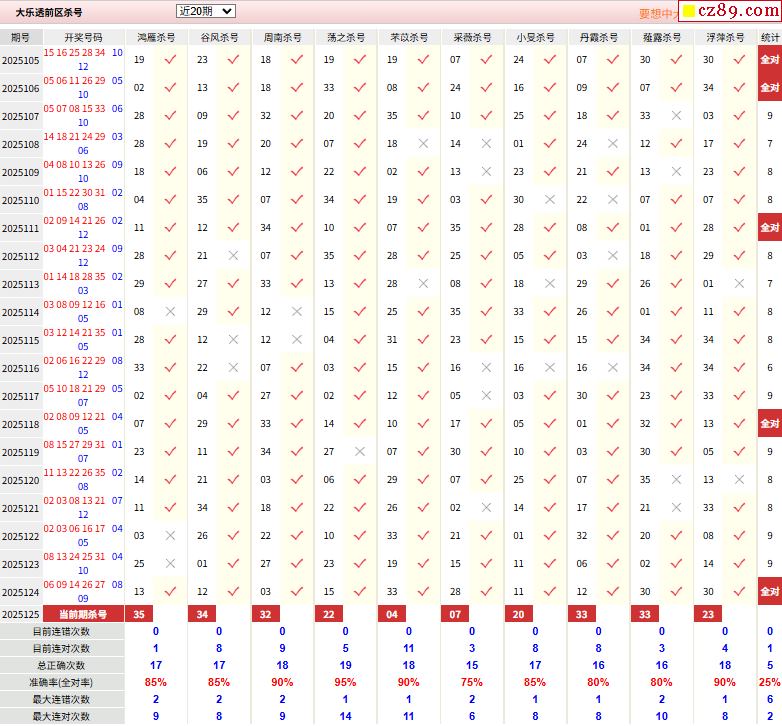The image size is (782, 726).
Task: Click the red 全对 badge in row 2025105
Action: click(769, 60)
